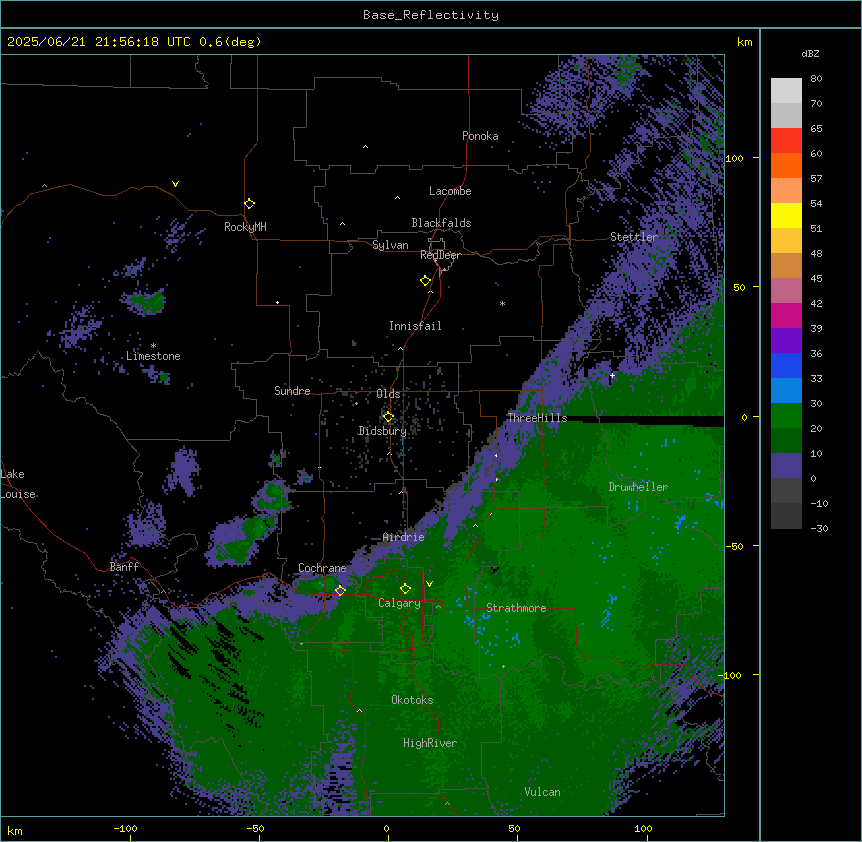Select the Lacombe town label
Viewport: 862px width, 842px height.
tap(450, 191)
